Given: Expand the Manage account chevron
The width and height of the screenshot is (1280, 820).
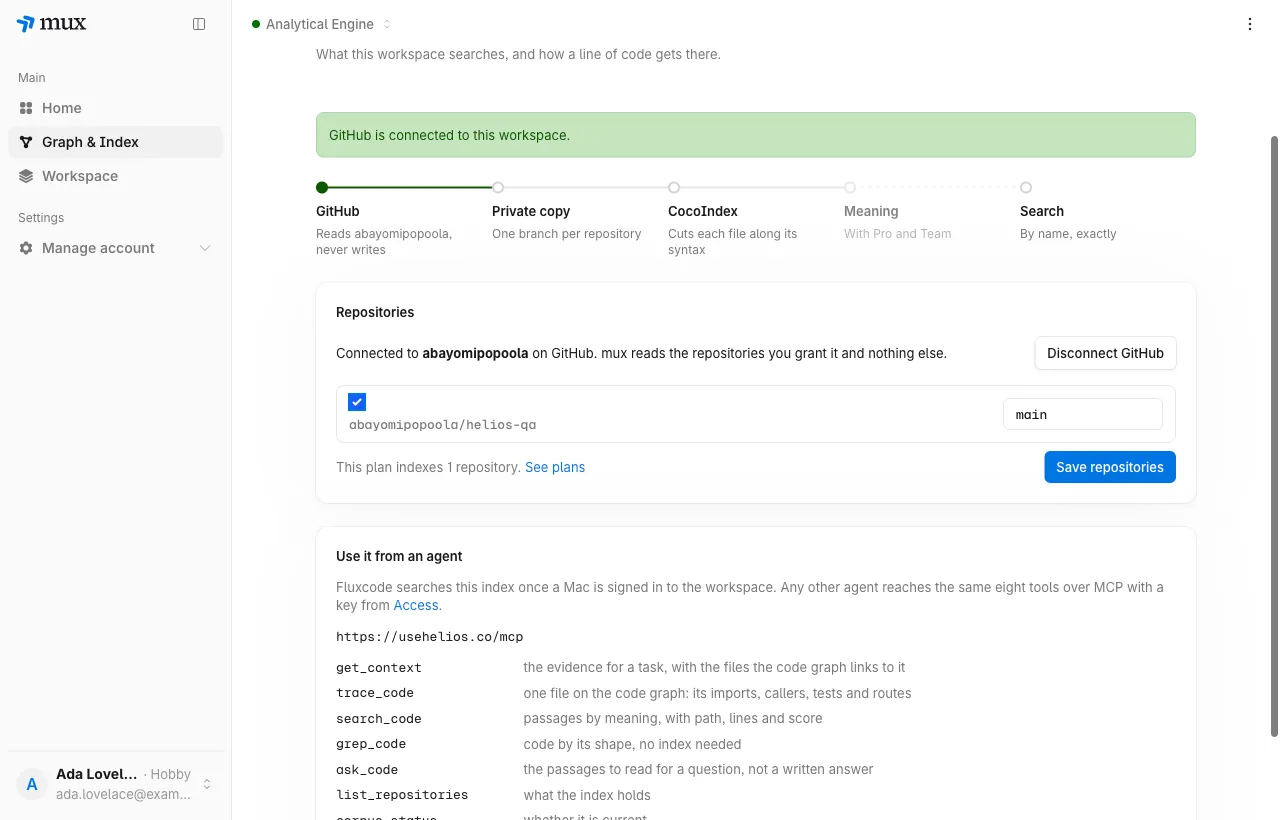Looking at the screenshot, I should (x=205, y=248).
